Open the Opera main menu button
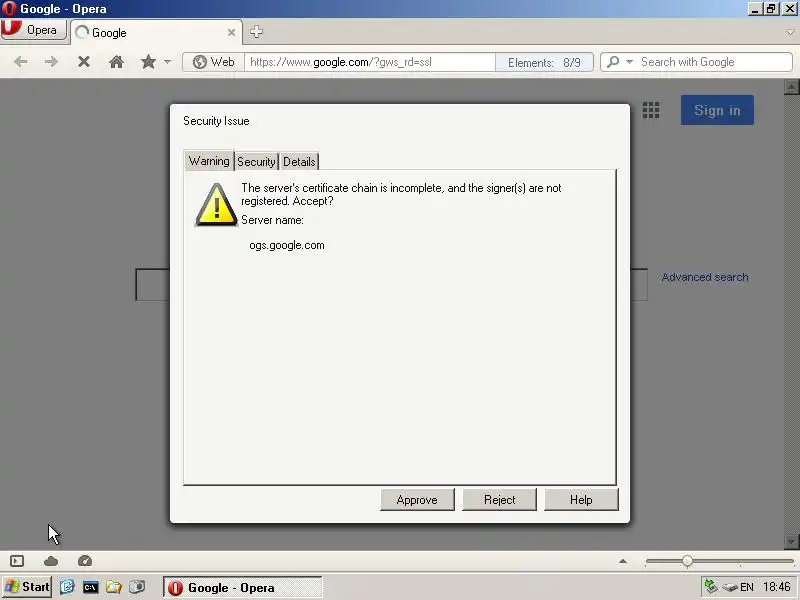 click(34, 30)
